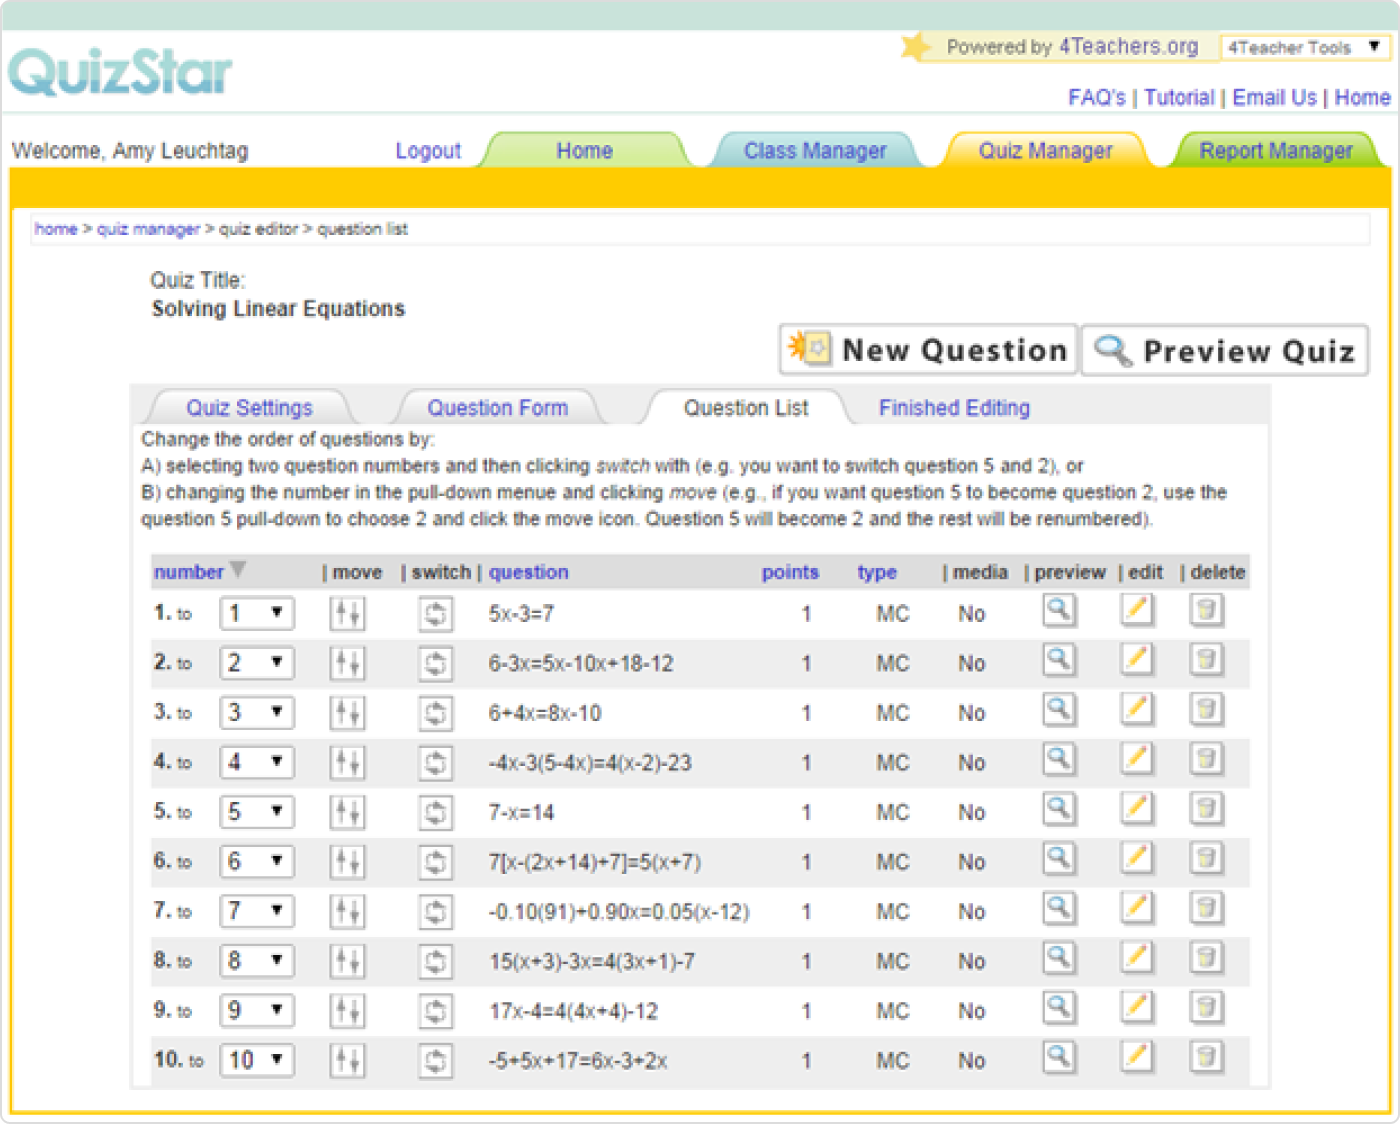
Task: Open position dropdown for question 1
Action: [257, 613]
